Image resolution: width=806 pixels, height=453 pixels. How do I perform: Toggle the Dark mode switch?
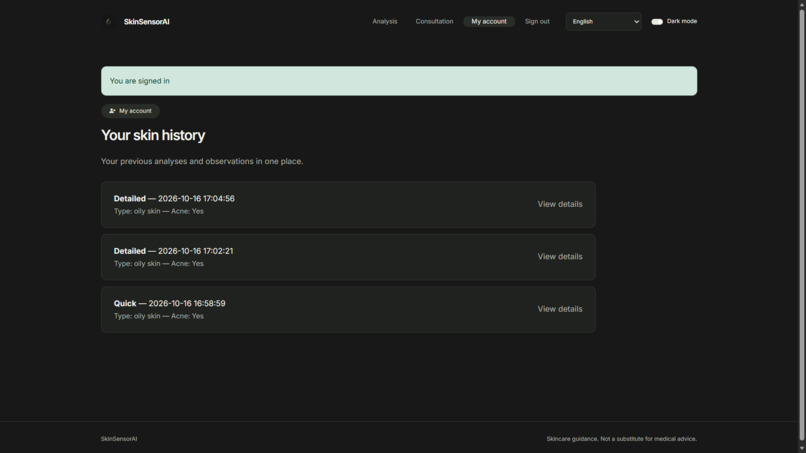click(x=657, y=22)
